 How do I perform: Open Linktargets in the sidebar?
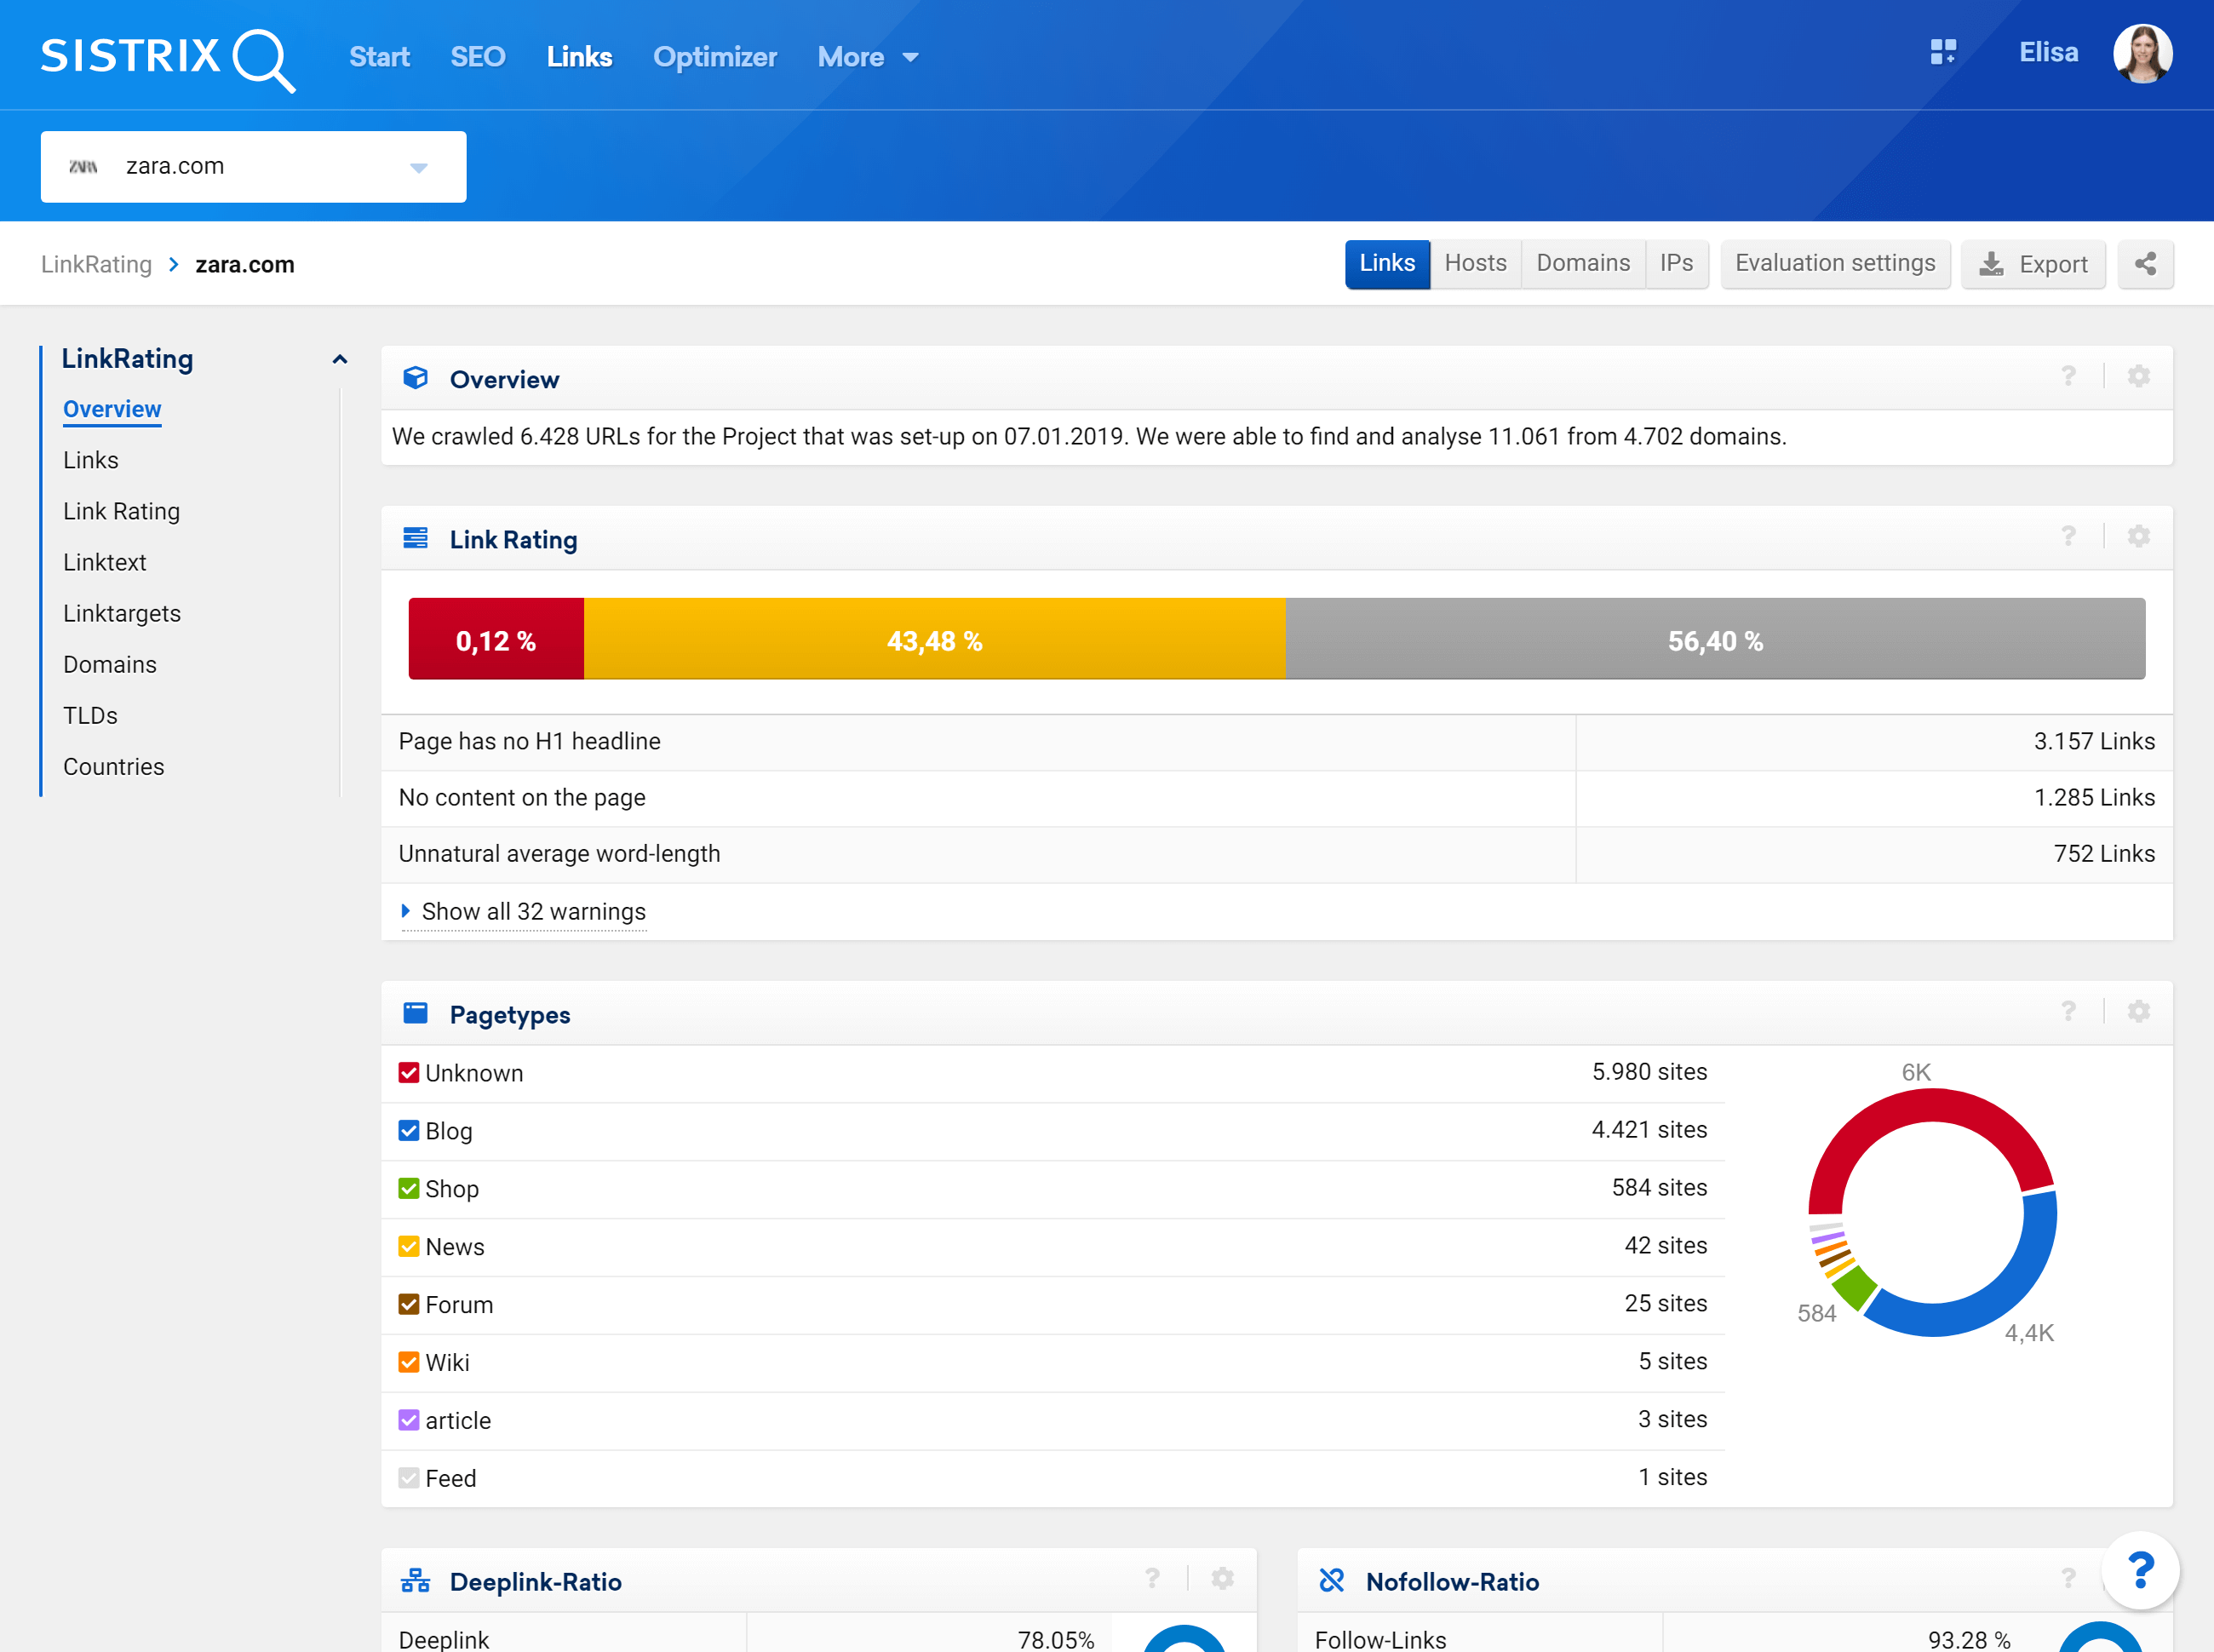pos(122,613)
